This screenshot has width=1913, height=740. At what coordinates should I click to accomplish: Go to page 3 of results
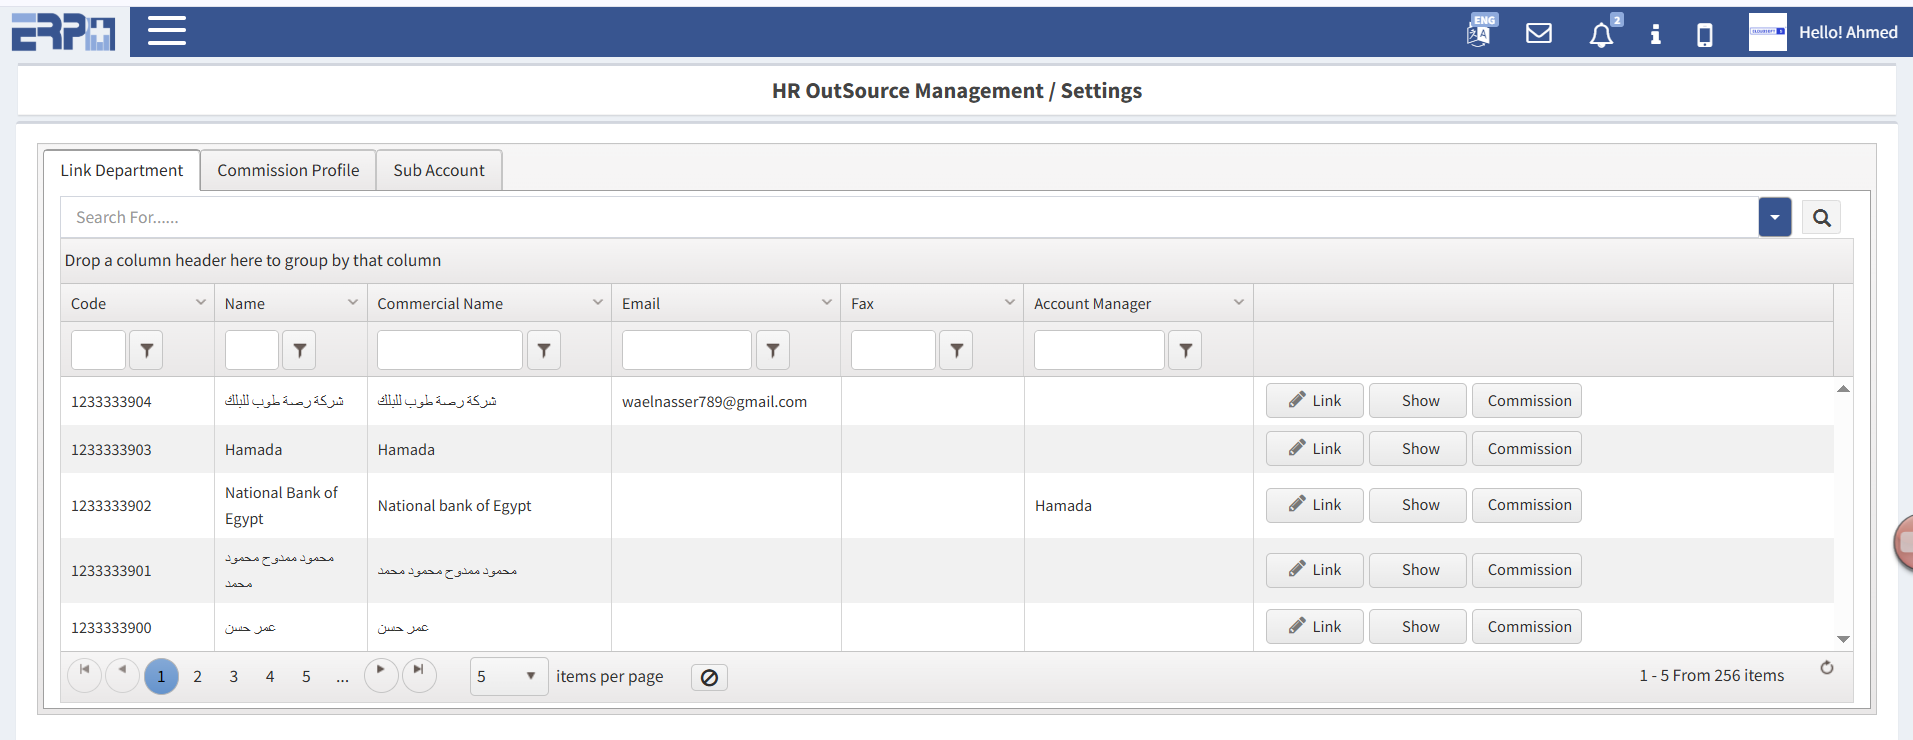click(x=234, y=677)
